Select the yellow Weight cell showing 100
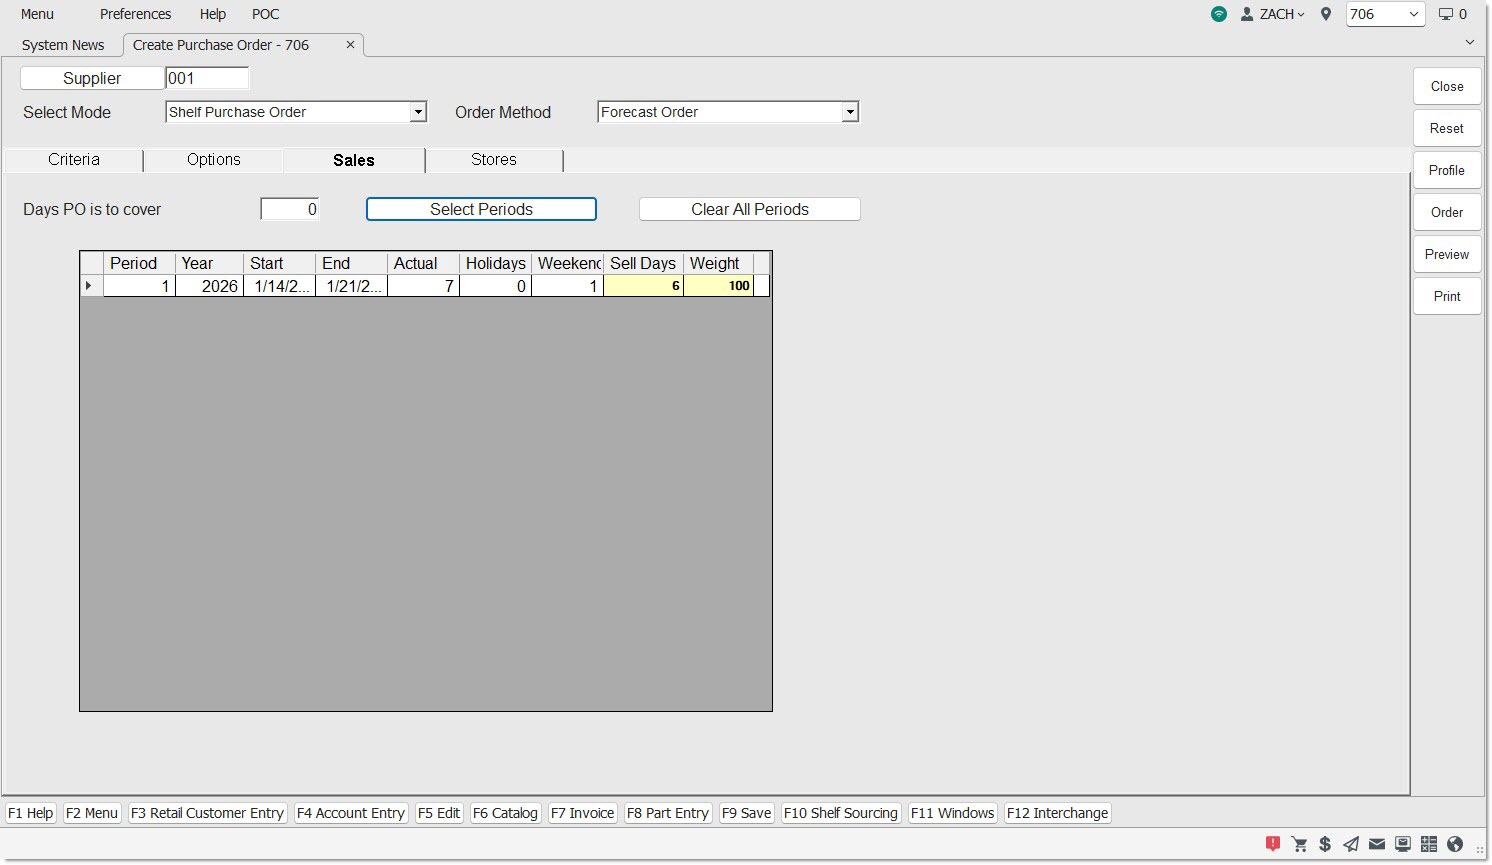The image size is (1492, 865). (718, 286)
